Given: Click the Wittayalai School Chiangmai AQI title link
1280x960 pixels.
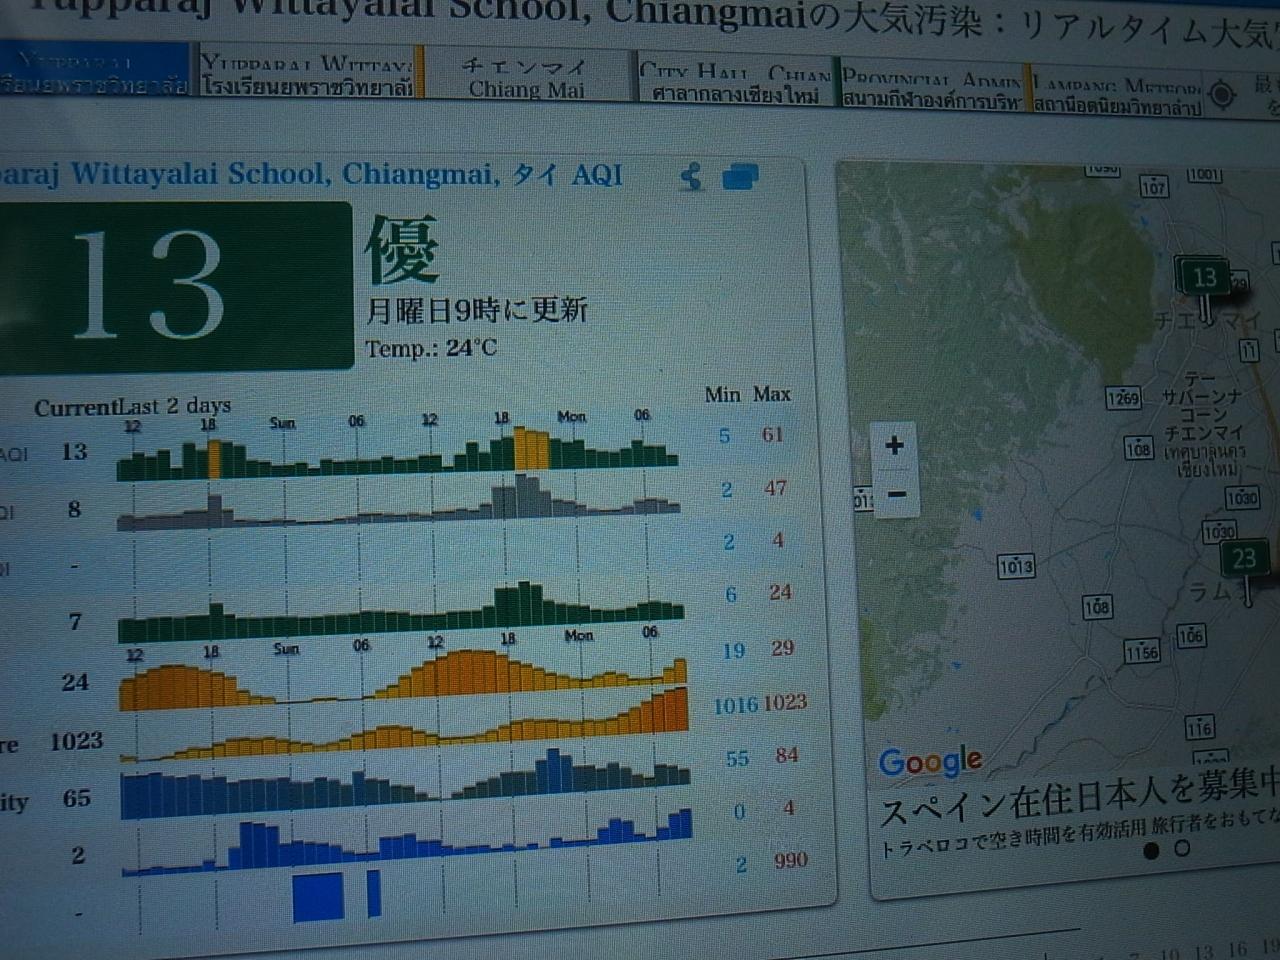Looking at the screenshot, I should pyautogui.click(x=310, y=175).
